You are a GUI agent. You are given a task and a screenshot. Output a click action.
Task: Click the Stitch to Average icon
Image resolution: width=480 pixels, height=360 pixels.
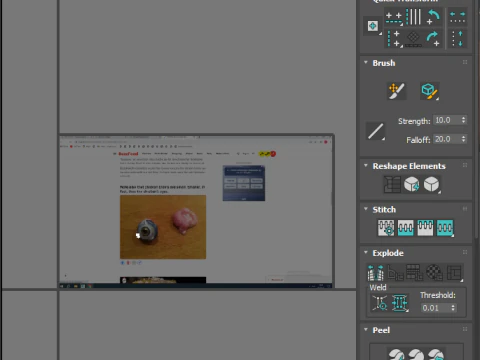coord(406,228)
